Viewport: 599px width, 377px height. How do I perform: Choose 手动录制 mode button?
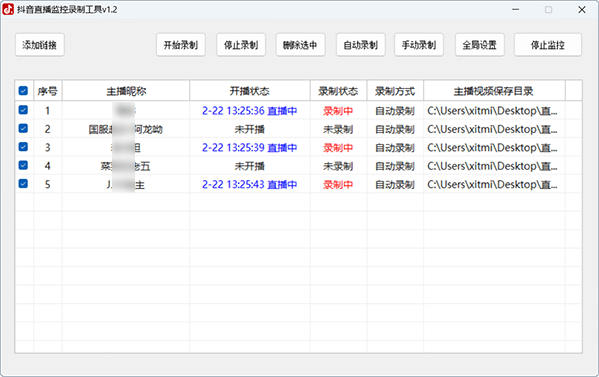click(x=419, y=45)
